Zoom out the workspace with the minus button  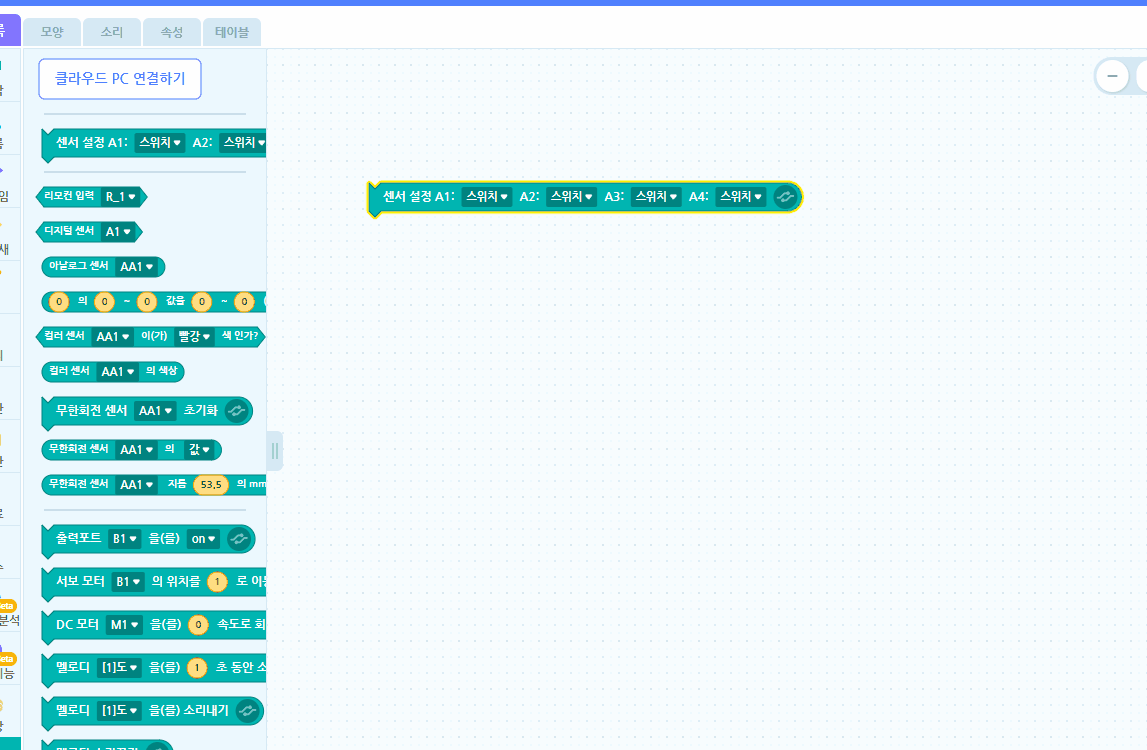pyautogui.click(x=1112, y=76)
